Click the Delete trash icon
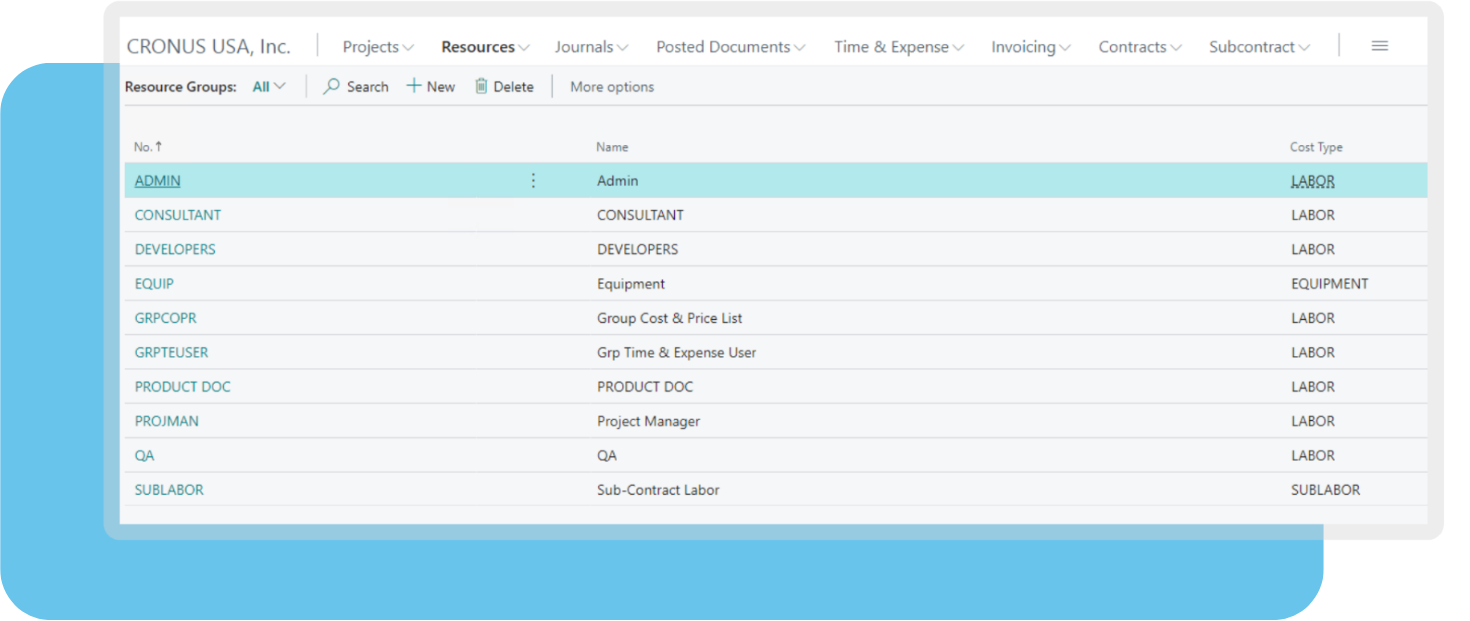The image size is (1470, 621). tap(479, 86)
